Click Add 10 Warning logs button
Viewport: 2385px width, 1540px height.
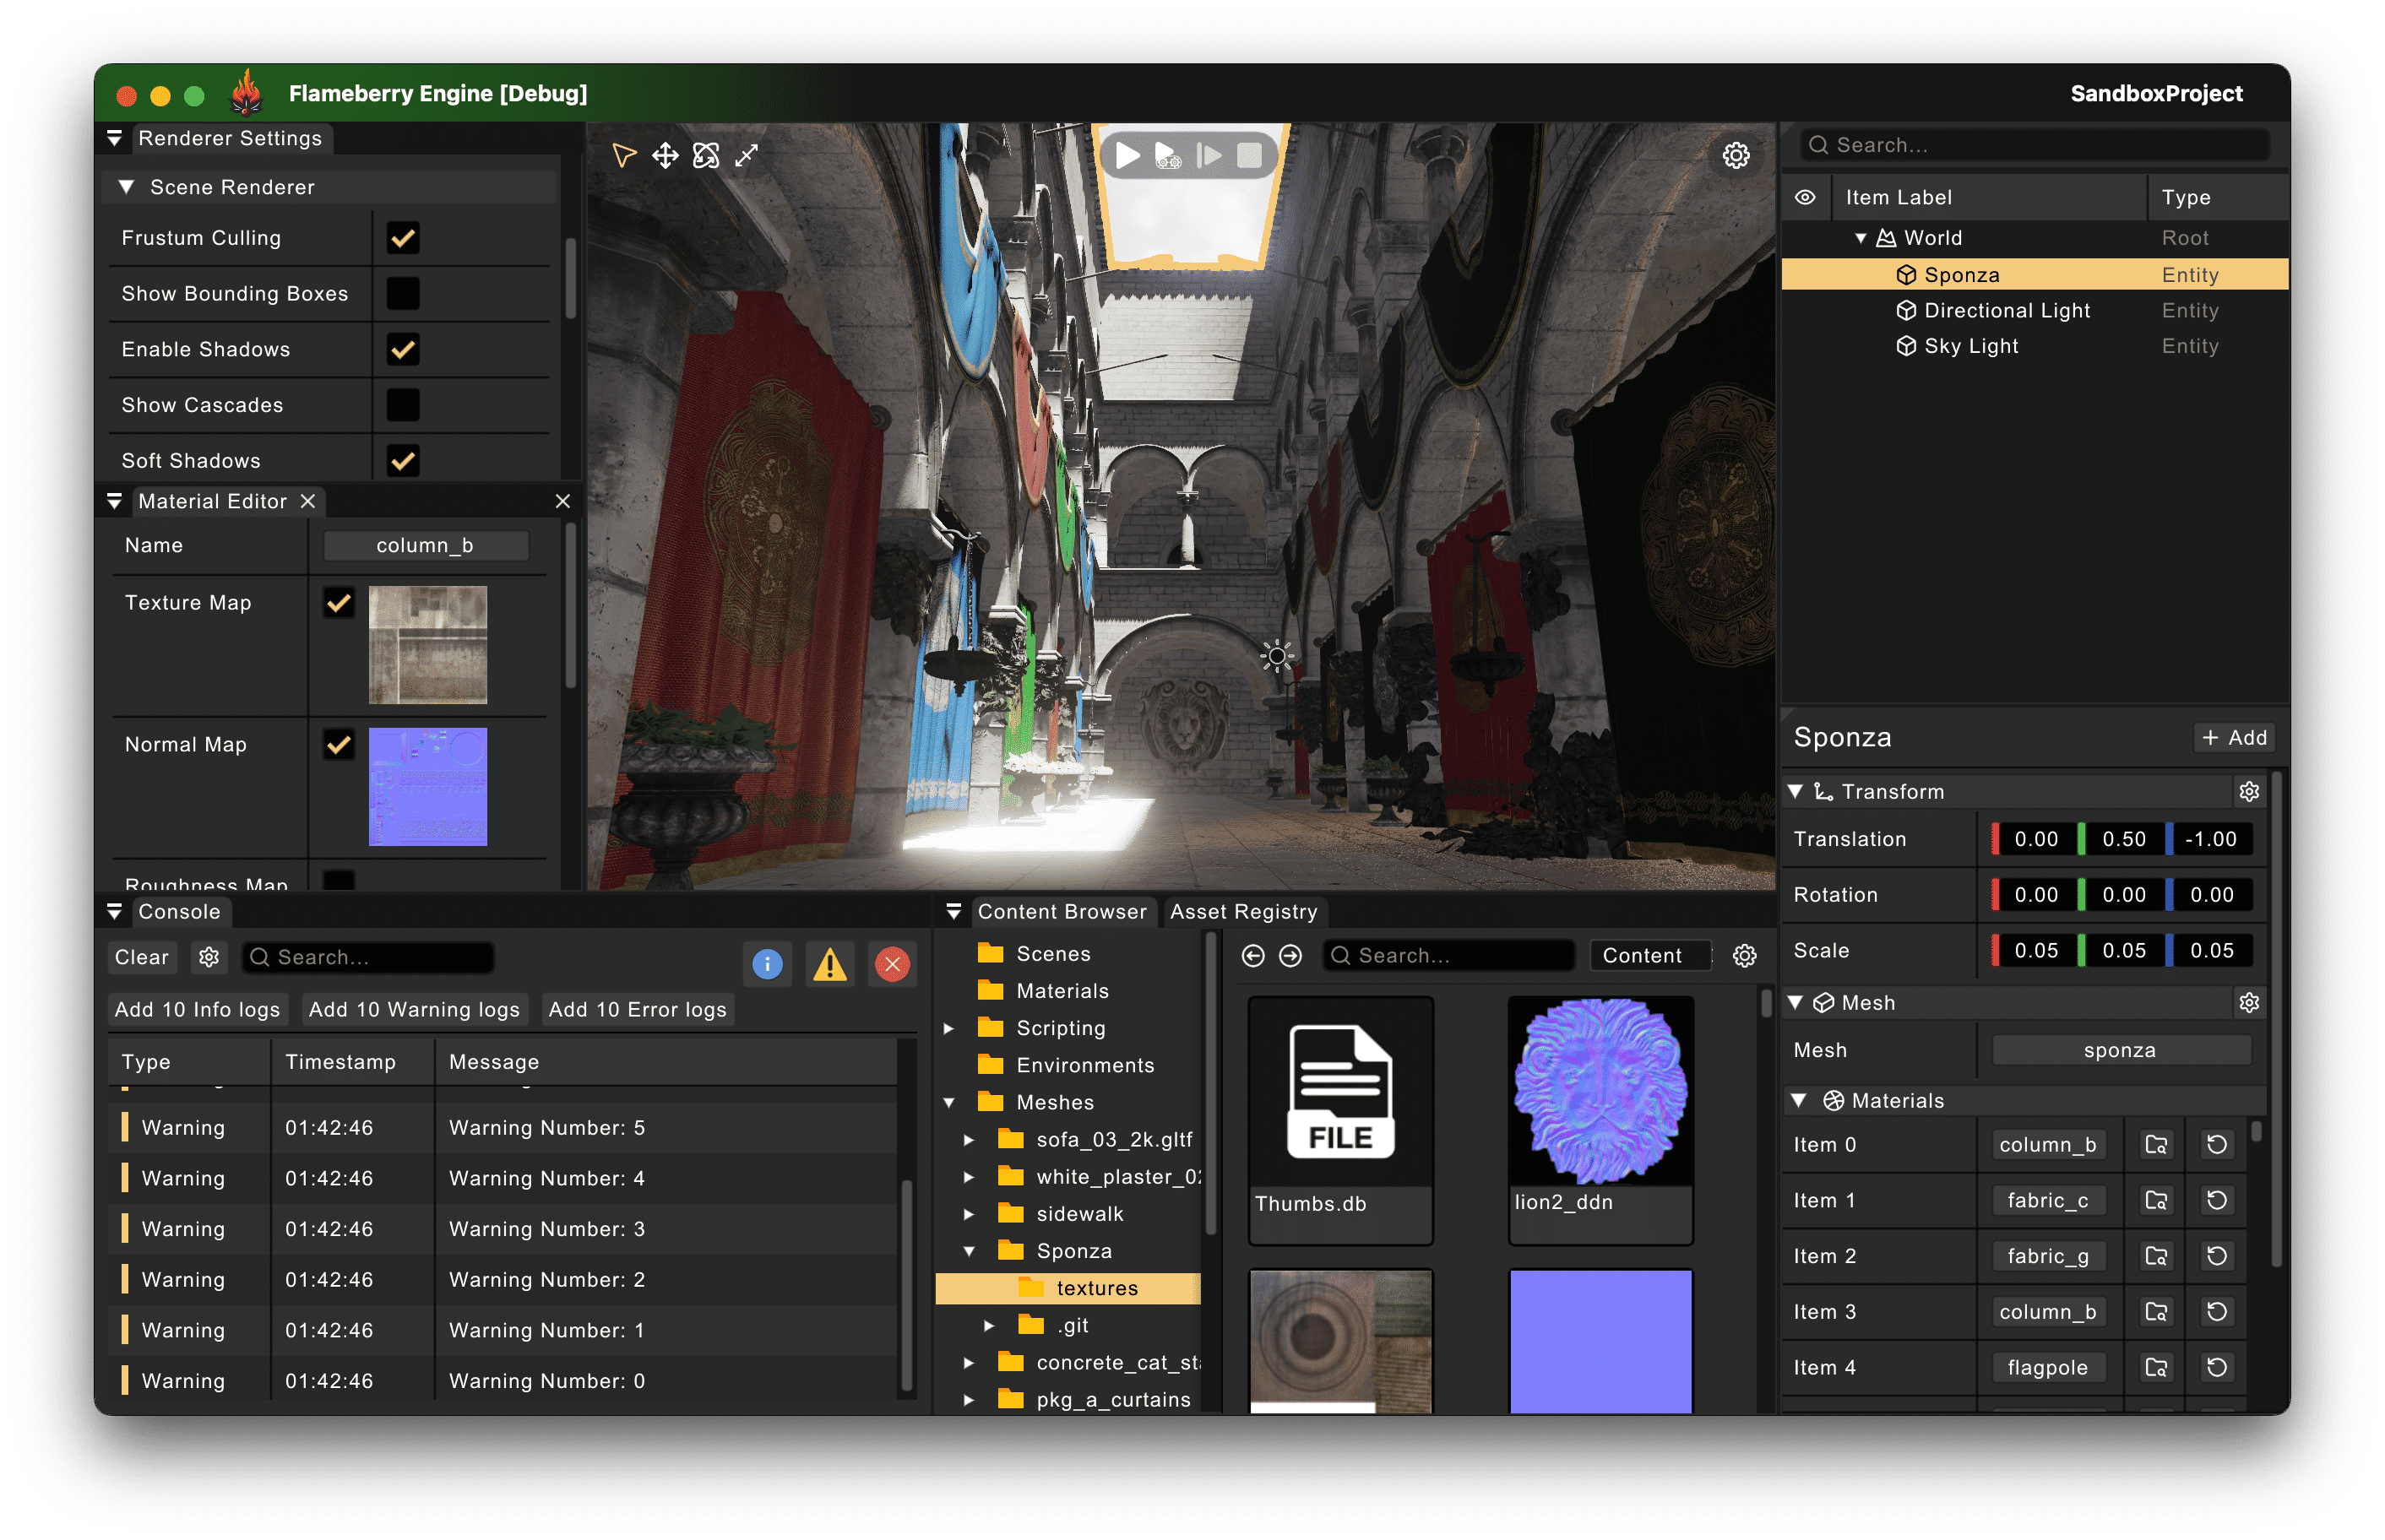tap(414, 1010)
